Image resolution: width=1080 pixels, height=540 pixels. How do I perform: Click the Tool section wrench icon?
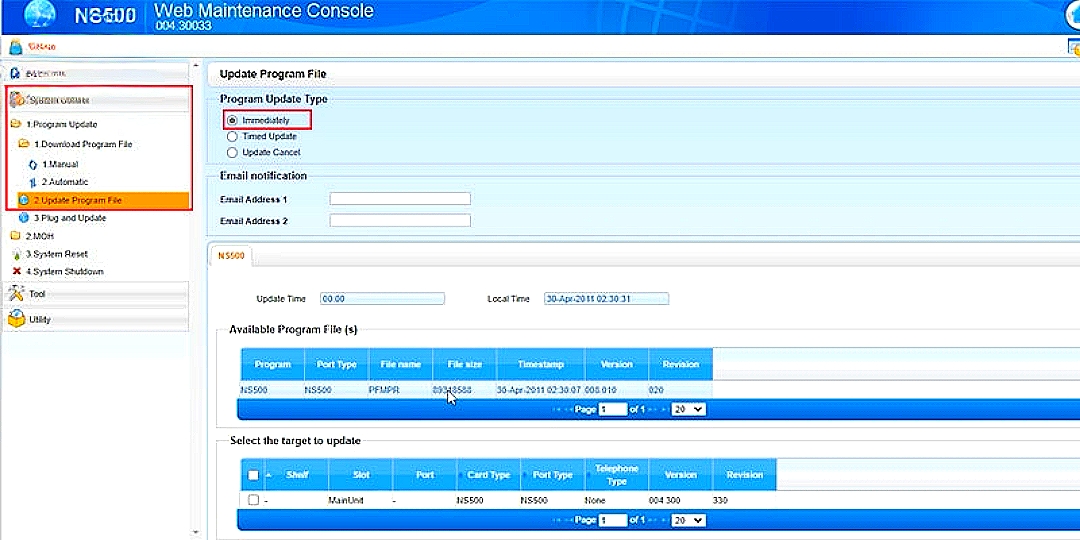pos(16,293)
